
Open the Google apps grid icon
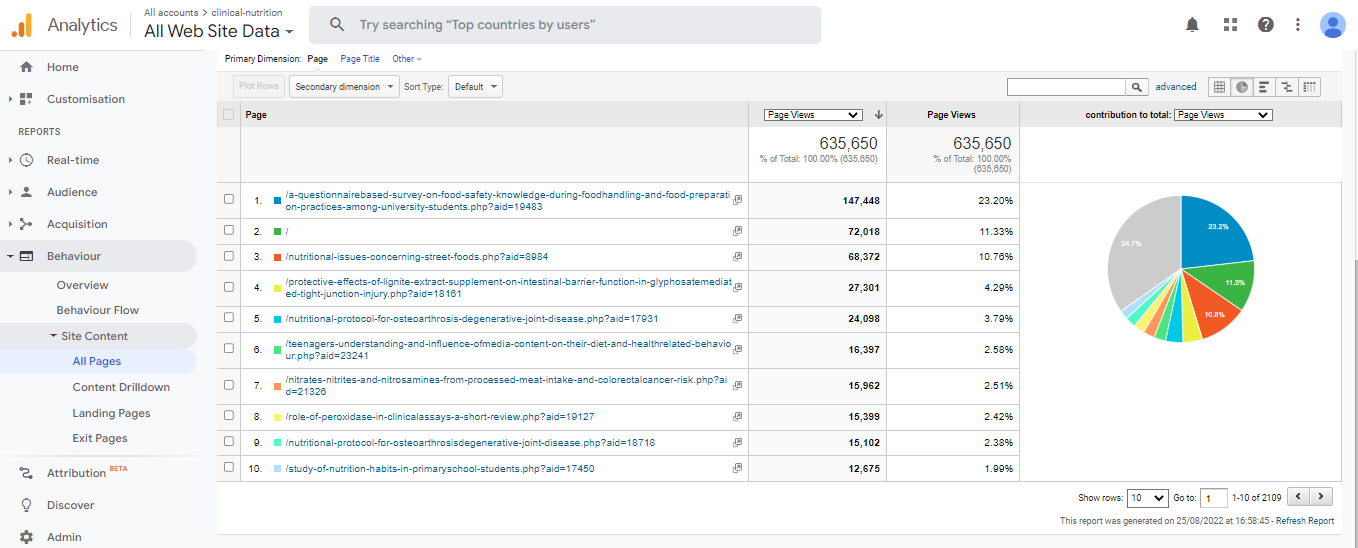[1230, 25]
